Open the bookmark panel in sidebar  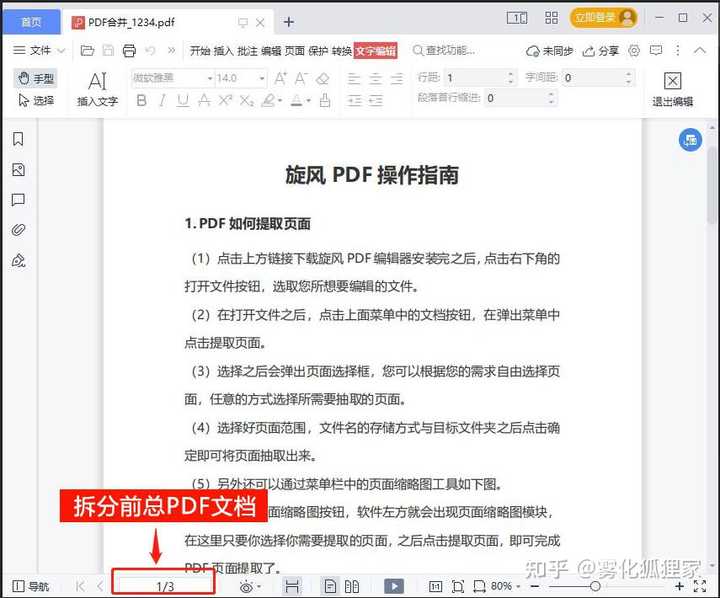coord(18,139)
